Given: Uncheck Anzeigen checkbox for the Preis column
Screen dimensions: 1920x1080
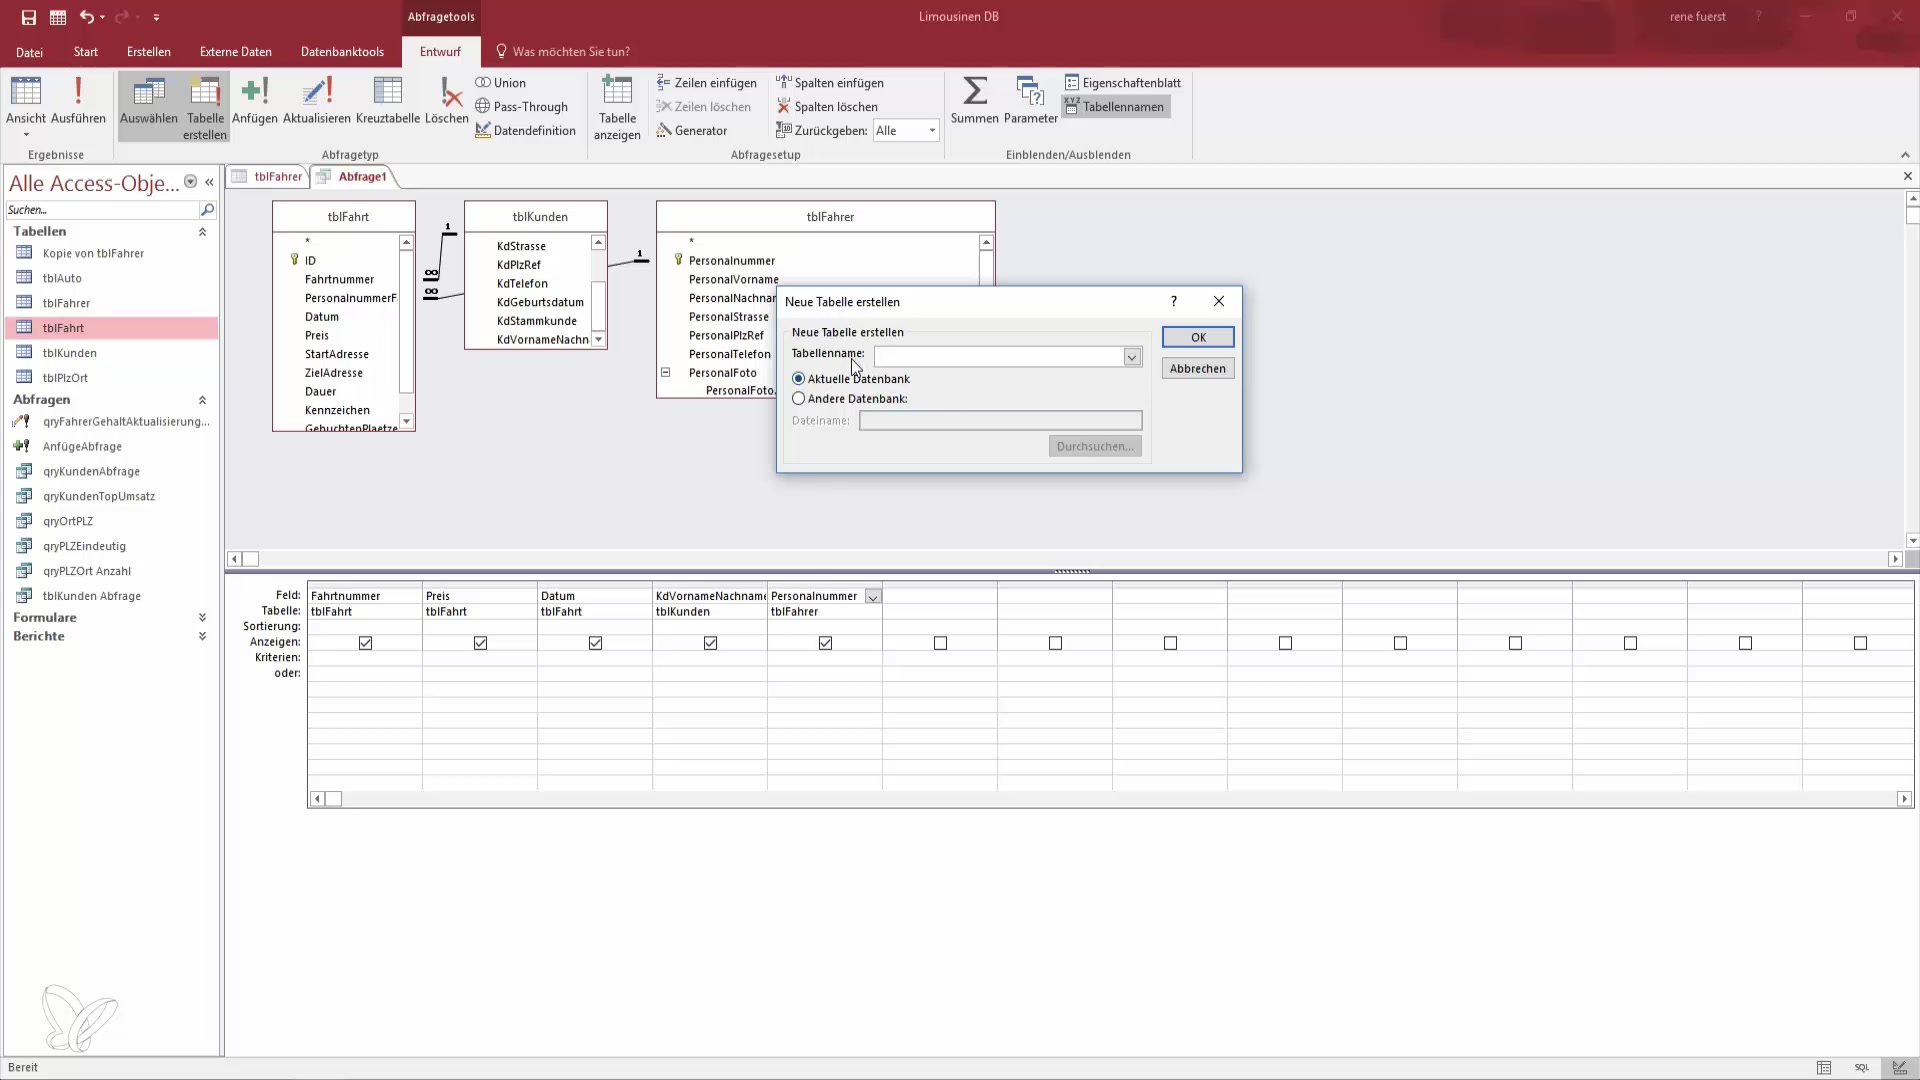Looking at the screenshot, I should (x=480, y=643).
